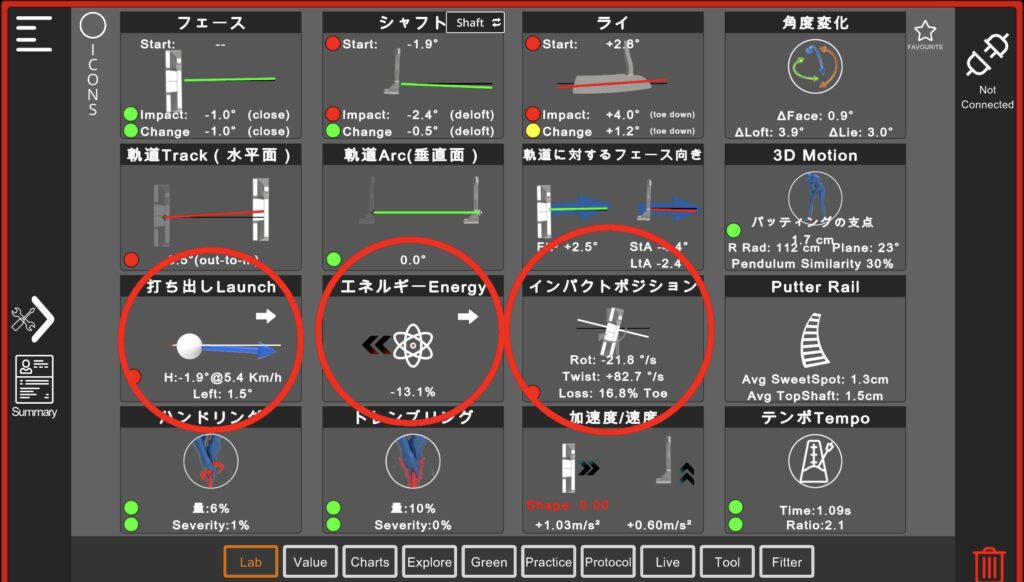1024x582 pixels.
Task: Open the Charts tab
Action: (370, 562)
